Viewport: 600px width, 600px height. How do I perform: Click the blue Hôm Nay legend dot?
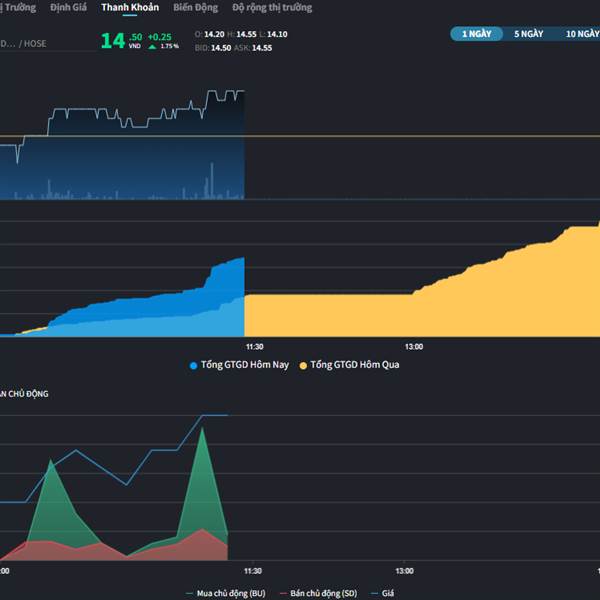[194, 366]
